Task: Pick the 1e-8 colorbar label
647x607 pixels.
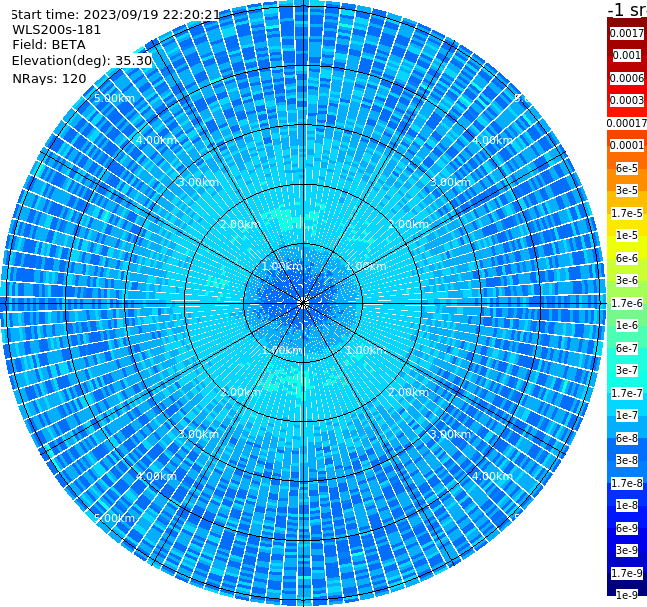Action: pos(627,505)
